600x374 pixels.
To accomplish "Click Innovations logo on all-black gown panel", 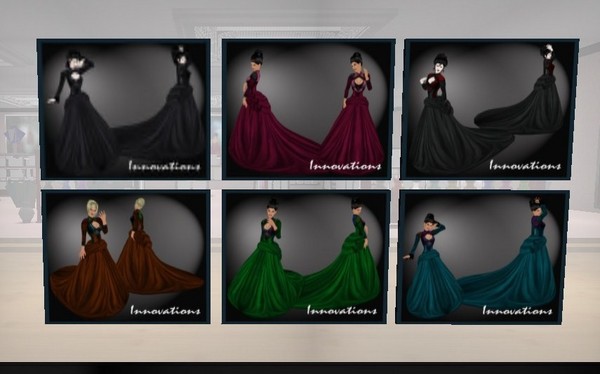I will [164, 166].
